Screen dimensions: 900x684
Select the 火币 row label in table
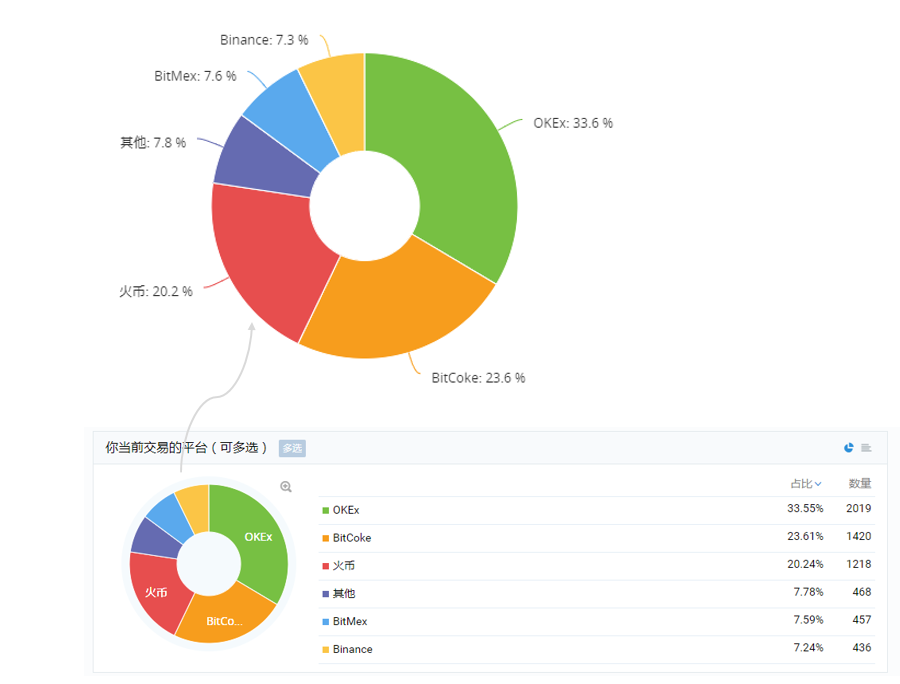pos(344,566)
